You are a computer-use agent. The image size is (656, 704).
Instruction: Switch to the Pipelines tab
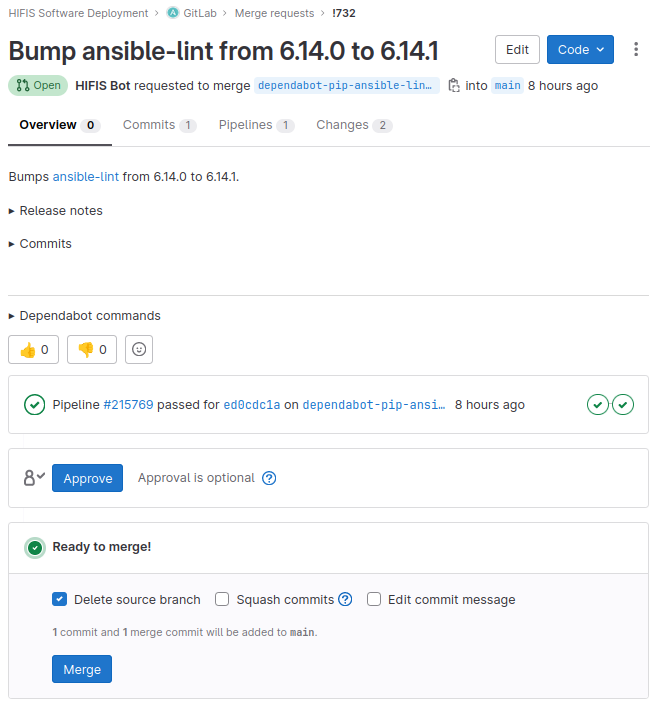(256, 125)
